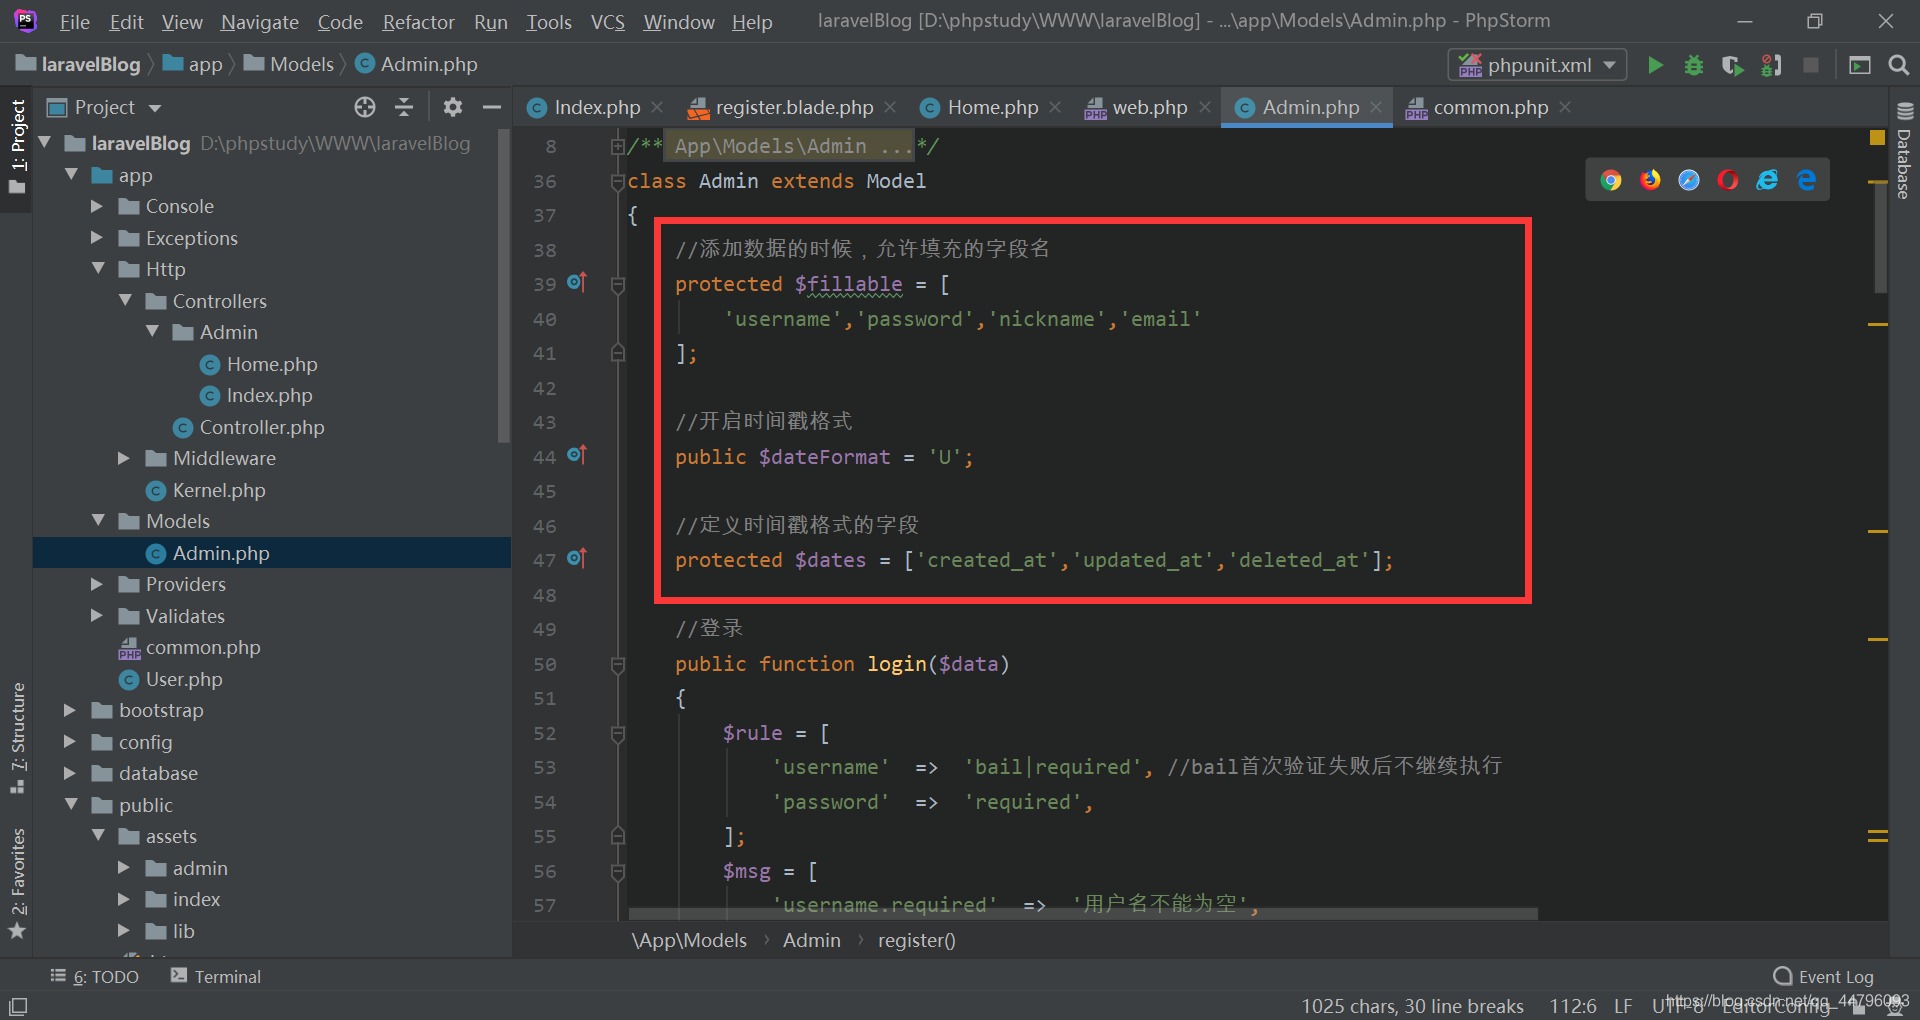Viewport: 1920px width, 1020px height.
Task: Collapse the Controllers folder
Action: pyautogui.click(x=125, y=300)
